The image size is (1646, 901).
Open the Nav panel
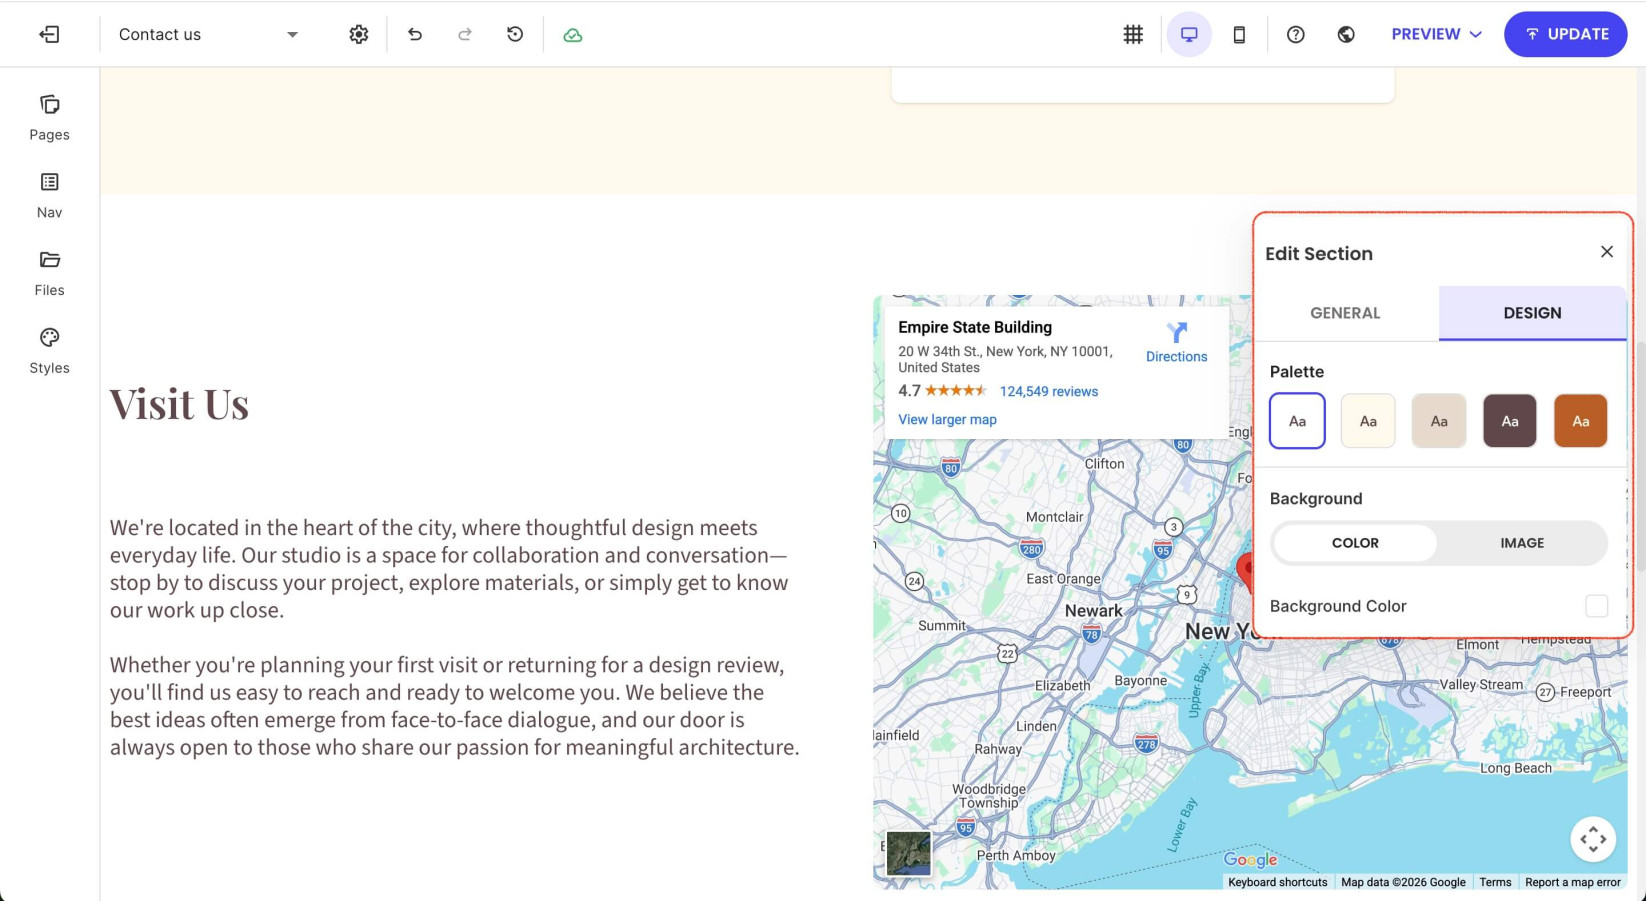pos(49,196)
